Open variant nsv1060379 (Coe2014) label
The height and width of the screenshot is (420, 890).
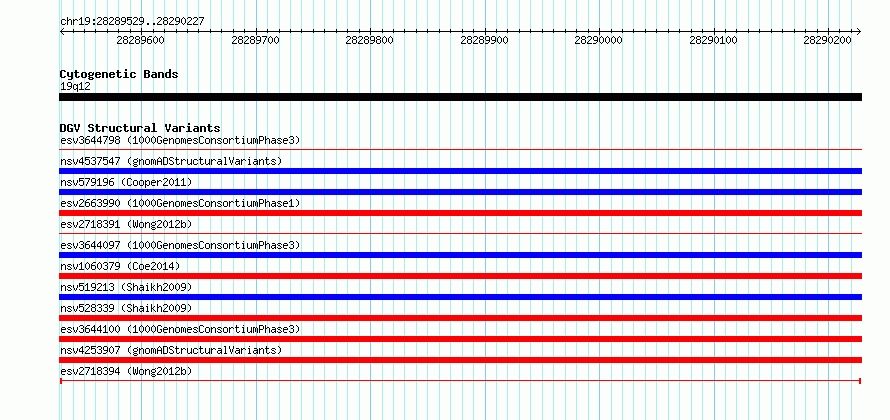point(120,266)
